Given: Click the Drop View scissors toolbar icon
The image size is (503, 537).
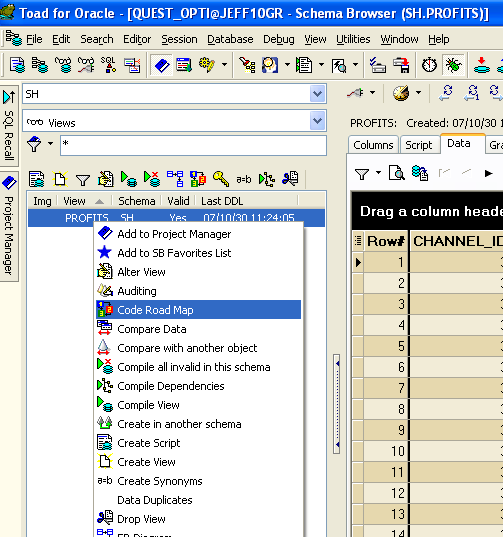Looking at the screenshot, I should (290, 179).
